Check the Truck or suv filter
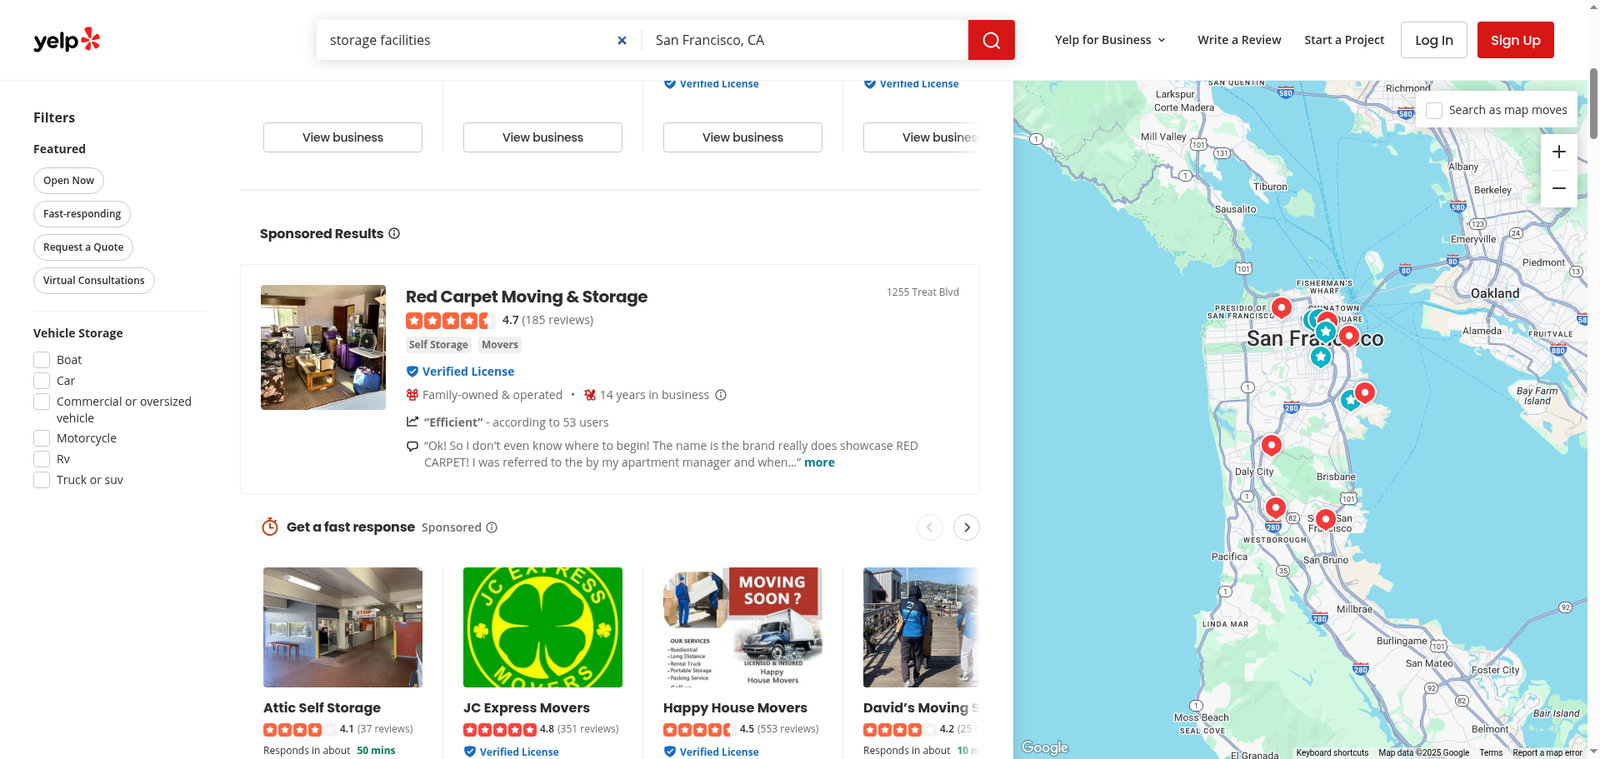The image size is (1600, 759). coord(42,480)
